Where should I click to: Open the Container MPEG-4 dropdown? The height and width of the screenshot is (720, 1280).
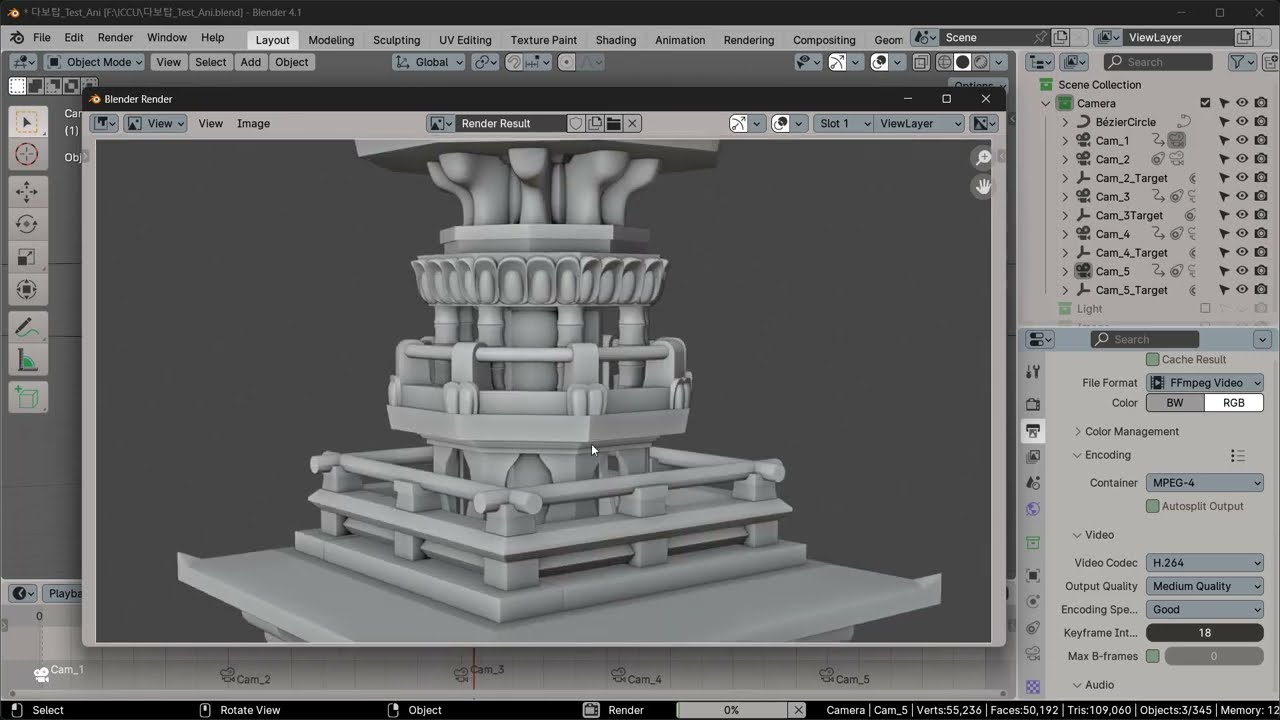tap(1204, 483)
